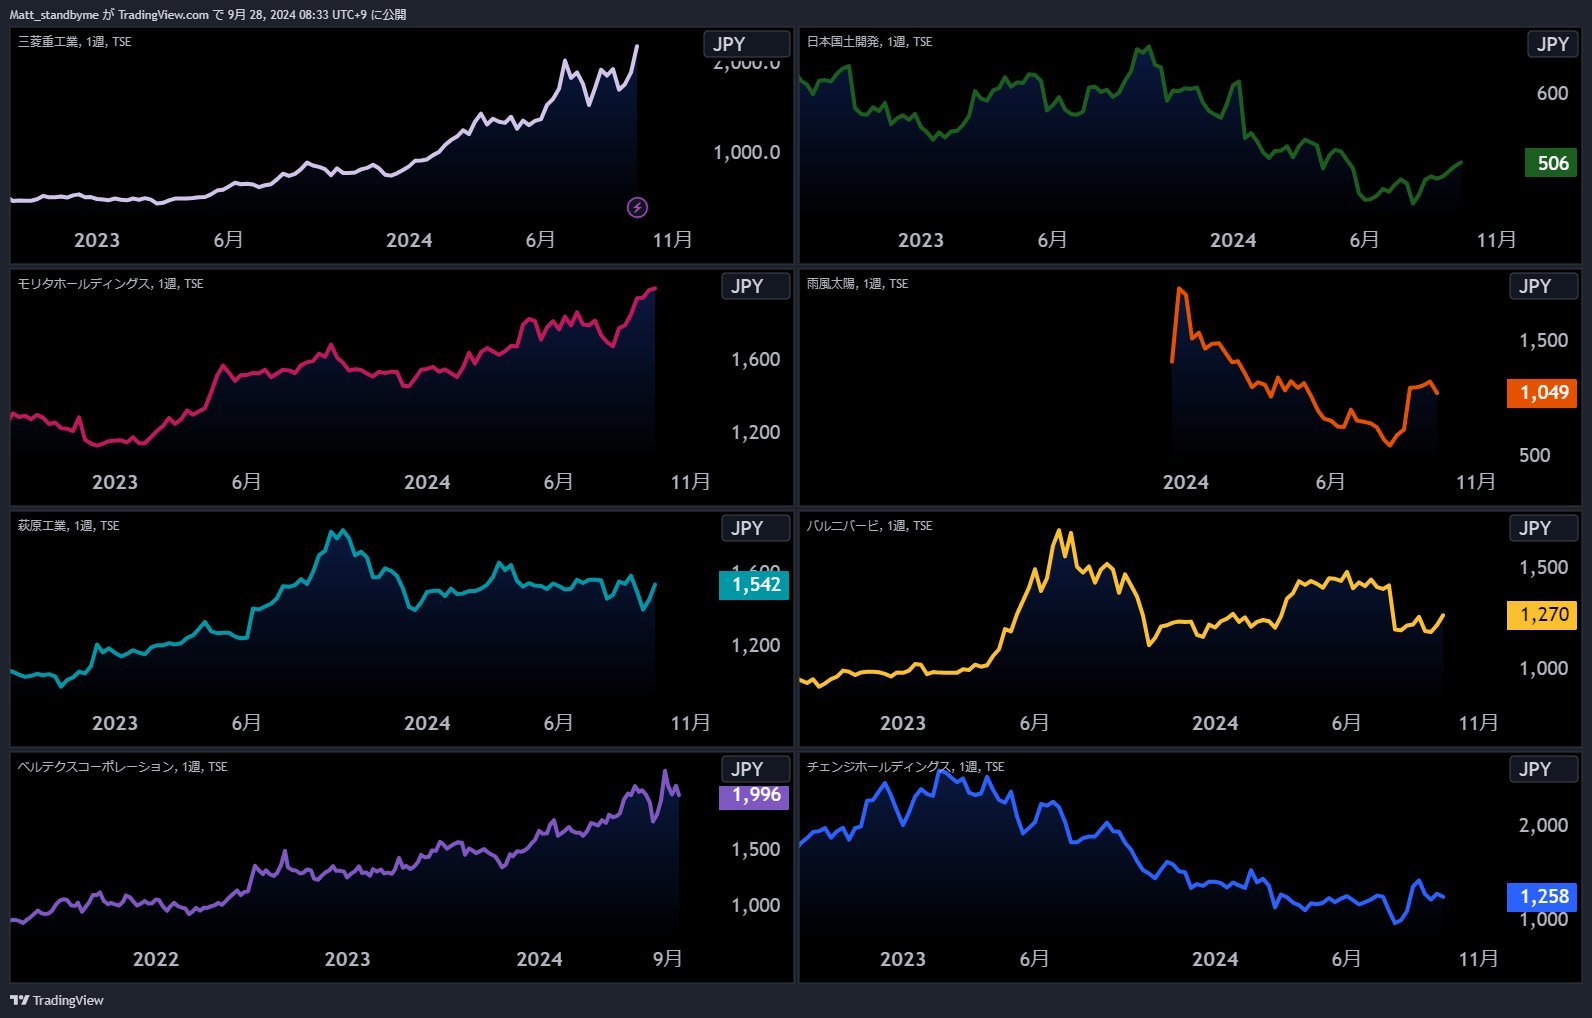Select the チェンジホールディングス chart title
The image size is (1592, 1018).
(x=878, y=767)
